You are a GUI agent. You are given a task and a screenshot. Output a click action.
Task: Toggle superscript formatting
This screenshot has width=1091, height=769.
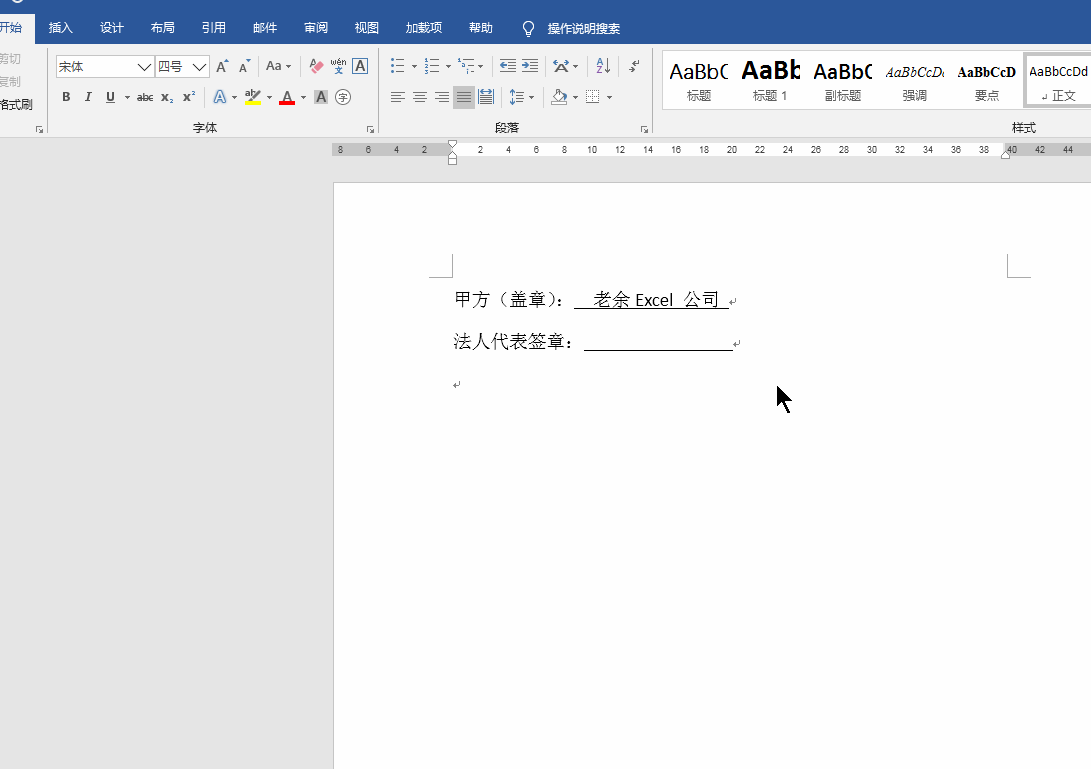pyautogui.click(x=189, y=97)
